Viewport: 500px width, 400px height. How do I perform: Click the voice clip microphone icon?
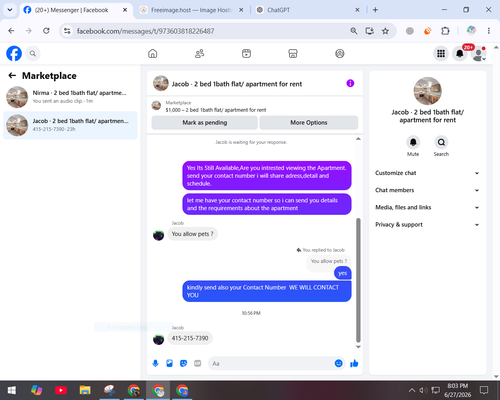(x=155, y=363)
